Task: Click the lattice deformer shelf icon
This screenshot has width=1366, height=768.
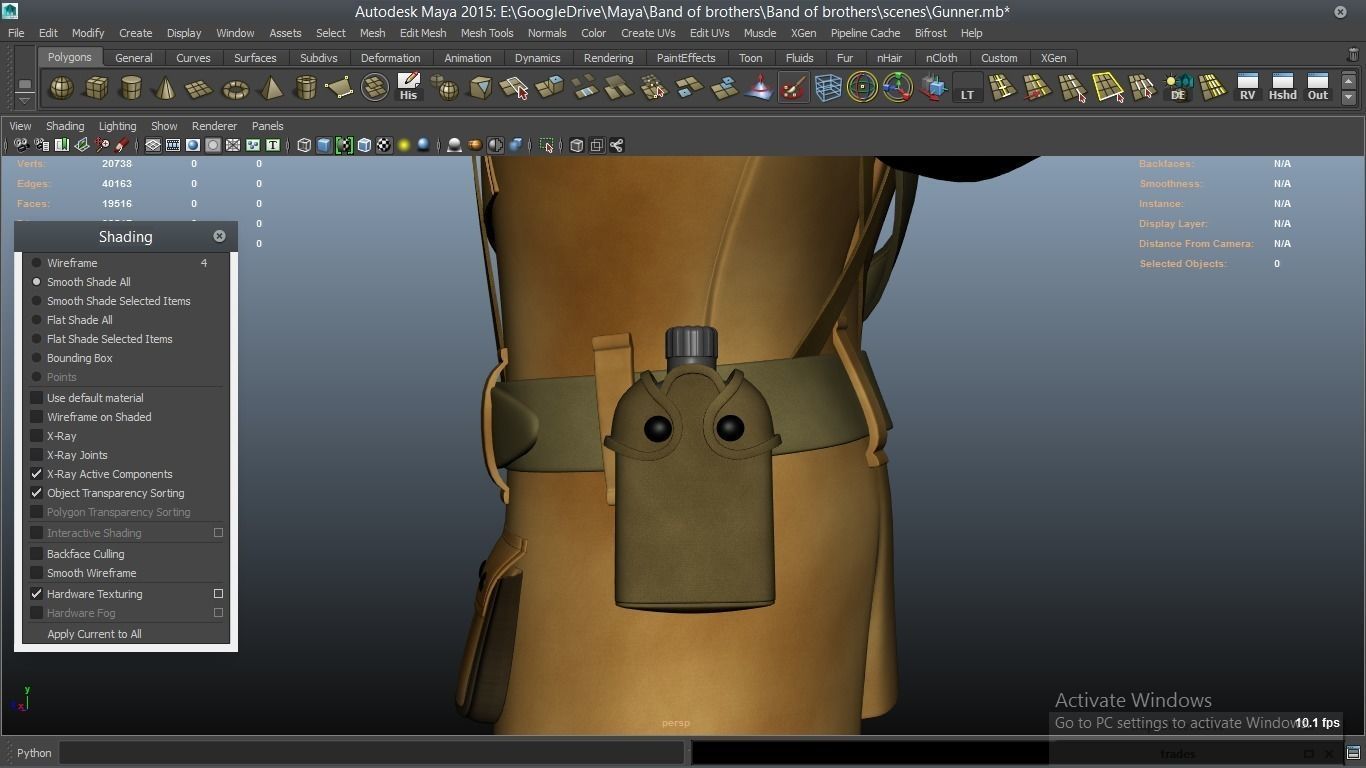Action: [x=827, y=88]
